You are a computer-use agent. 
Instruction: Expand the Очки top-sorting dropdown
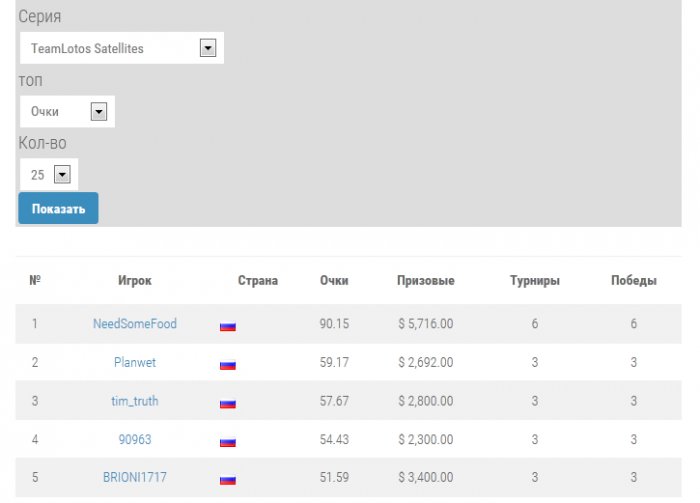(67, 112)
